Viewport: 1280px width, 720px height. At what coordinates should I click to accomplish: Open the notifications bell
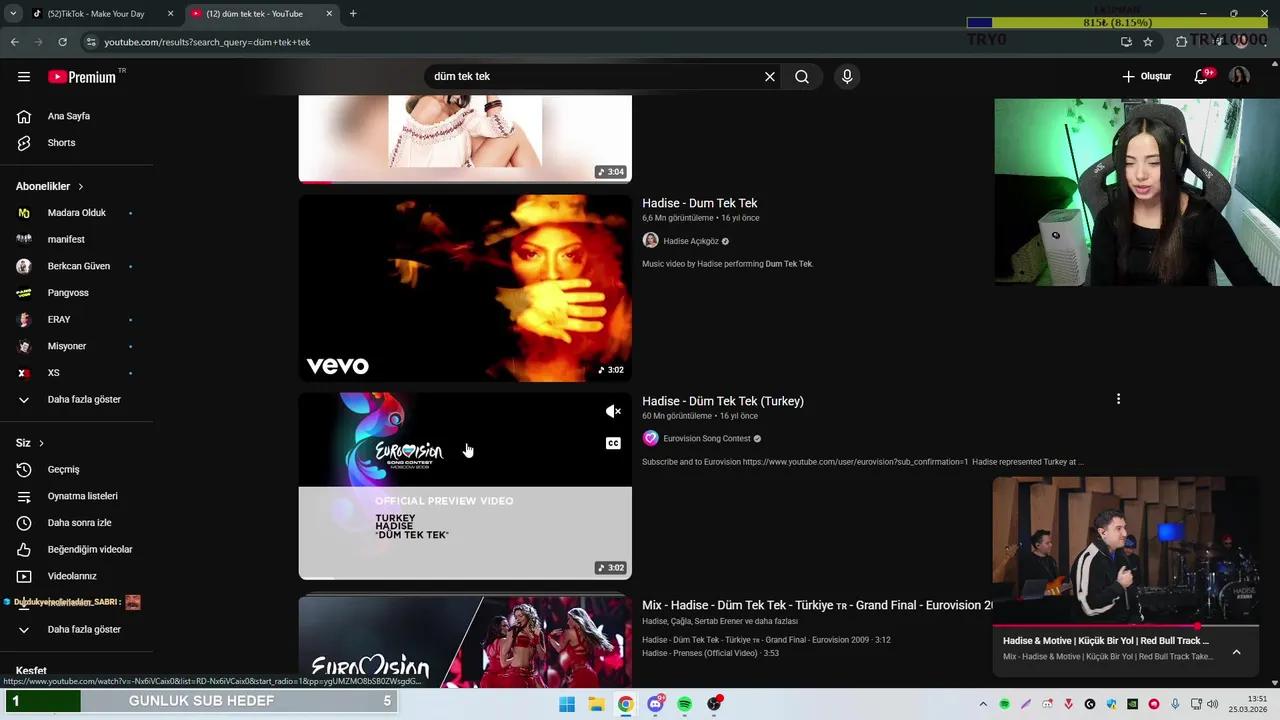click(1202, 76)
